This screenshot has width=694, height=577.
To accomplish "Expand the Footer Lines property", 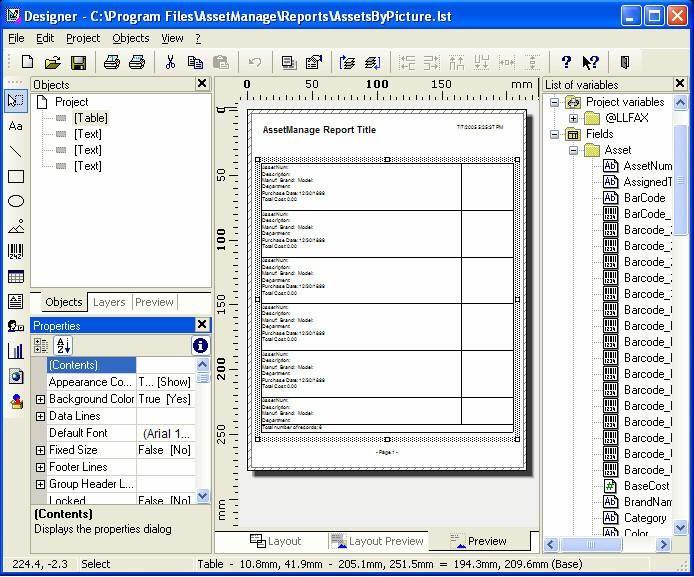I will (x=40, y=467).
